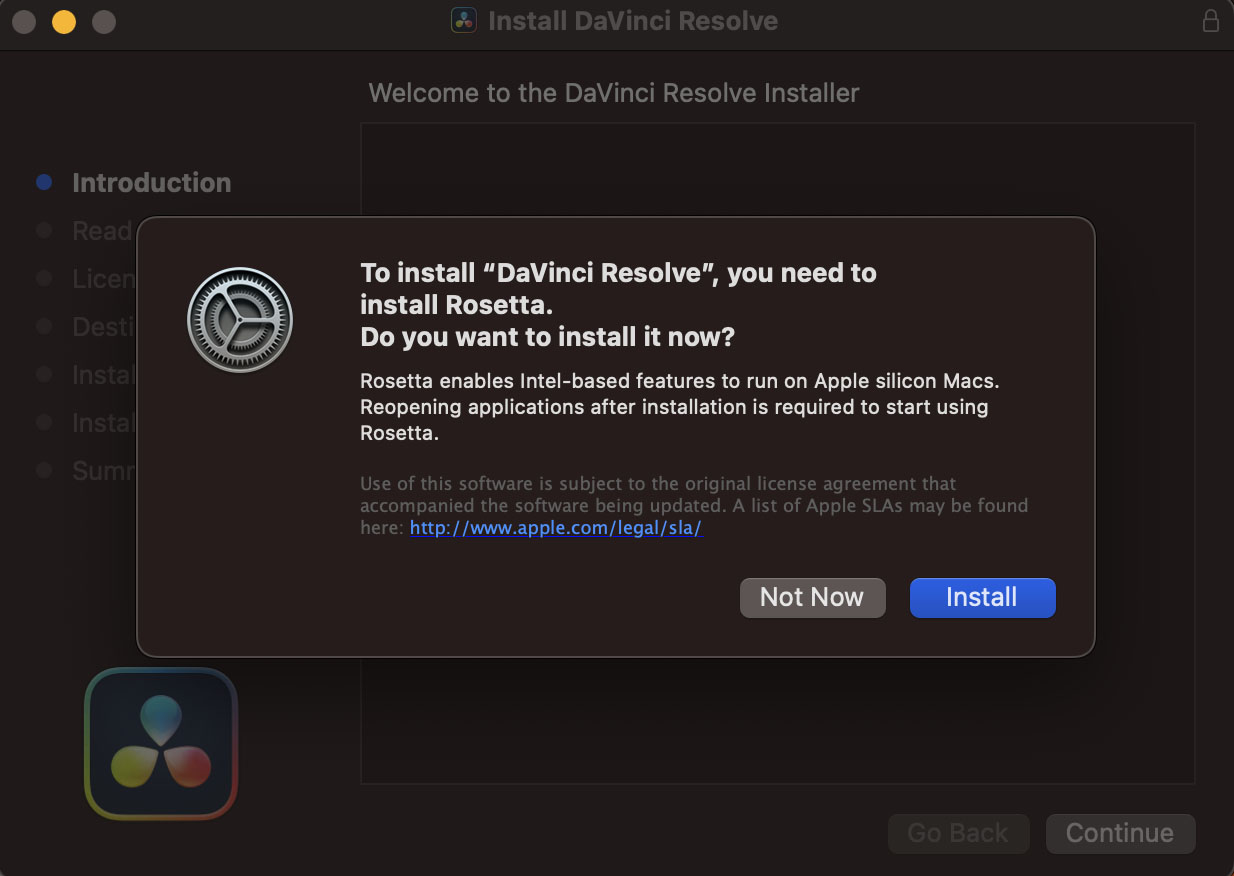Click the lock icon in the title bar
1234x876 pixels.
click(x=1211, y=21)
